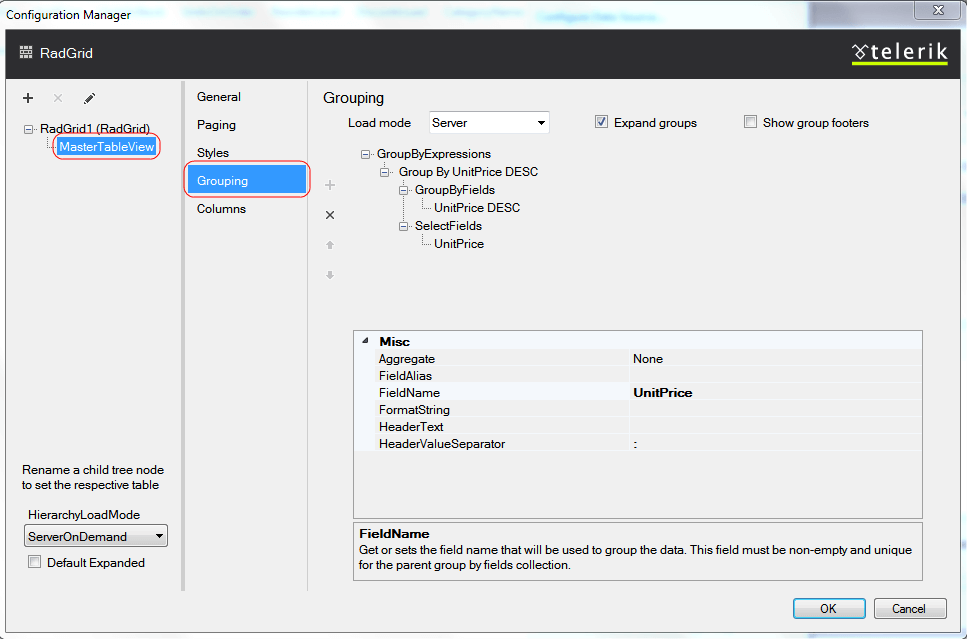Collapse the Misc property category
The height and width of the screenshot is (639, 967).
(364, 341)
